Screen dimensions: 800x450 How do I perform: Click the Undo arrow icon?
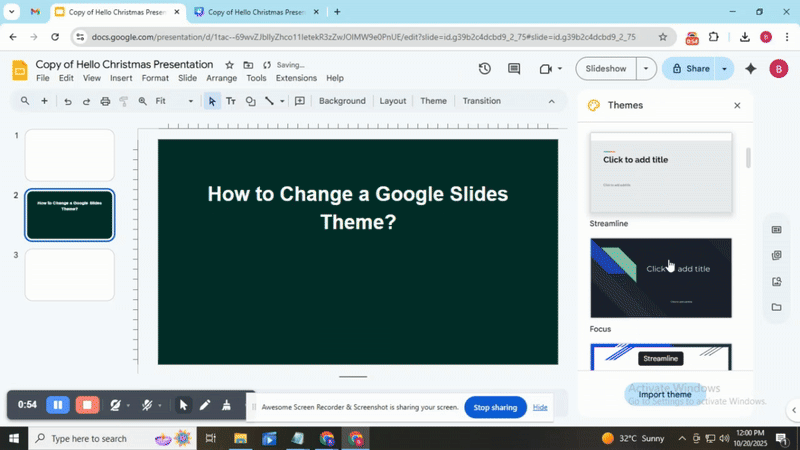click(x=67, y=101)
